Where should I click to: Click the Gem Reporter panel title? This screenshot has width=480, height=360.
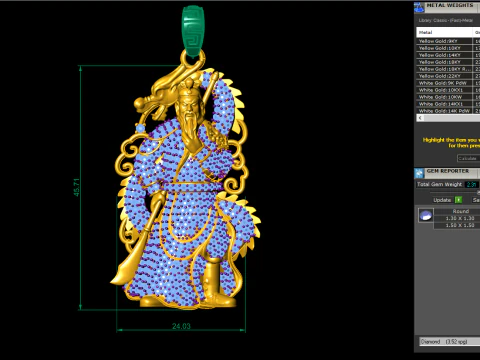pos(448,171)
